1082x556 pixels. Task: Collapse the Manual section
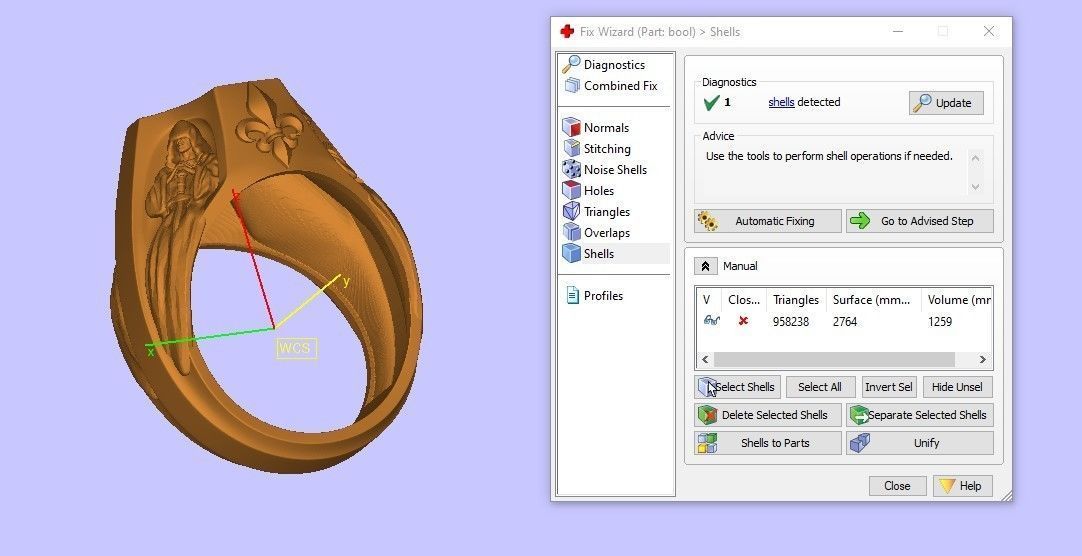(x=705, y=266)
